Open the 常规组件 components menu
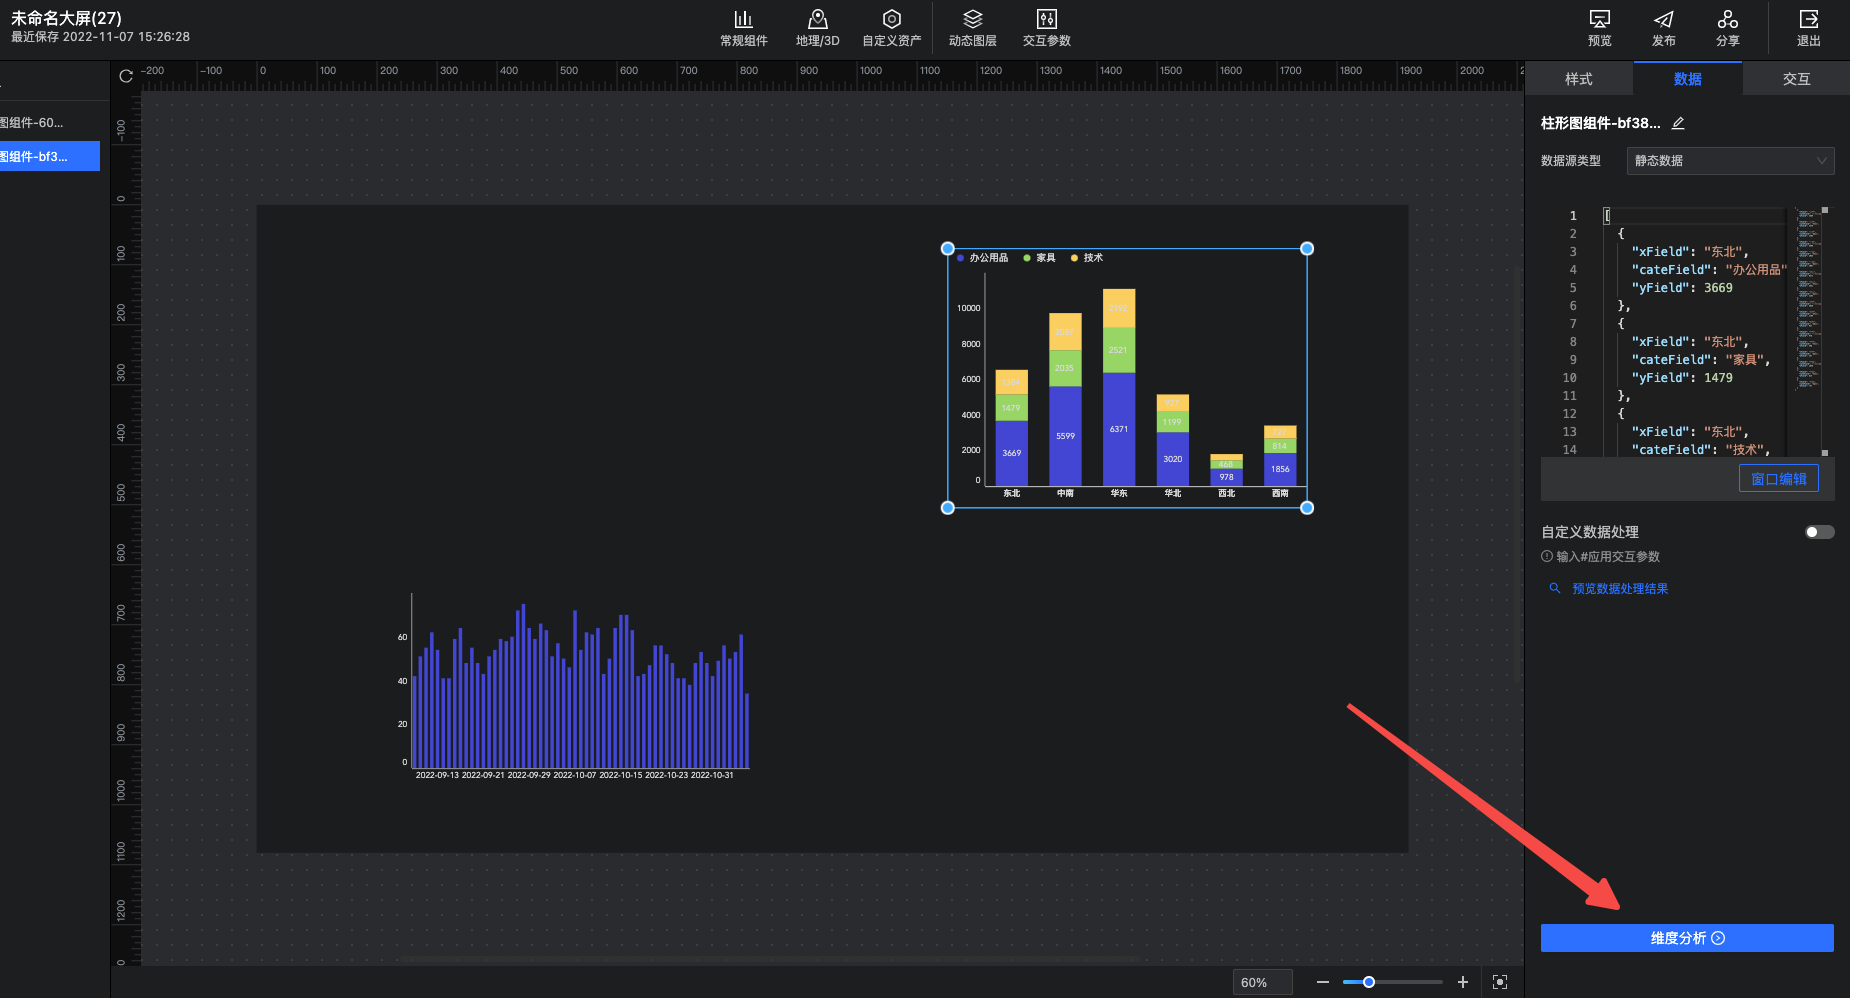The image size is (1850, 998). [743, 28]
